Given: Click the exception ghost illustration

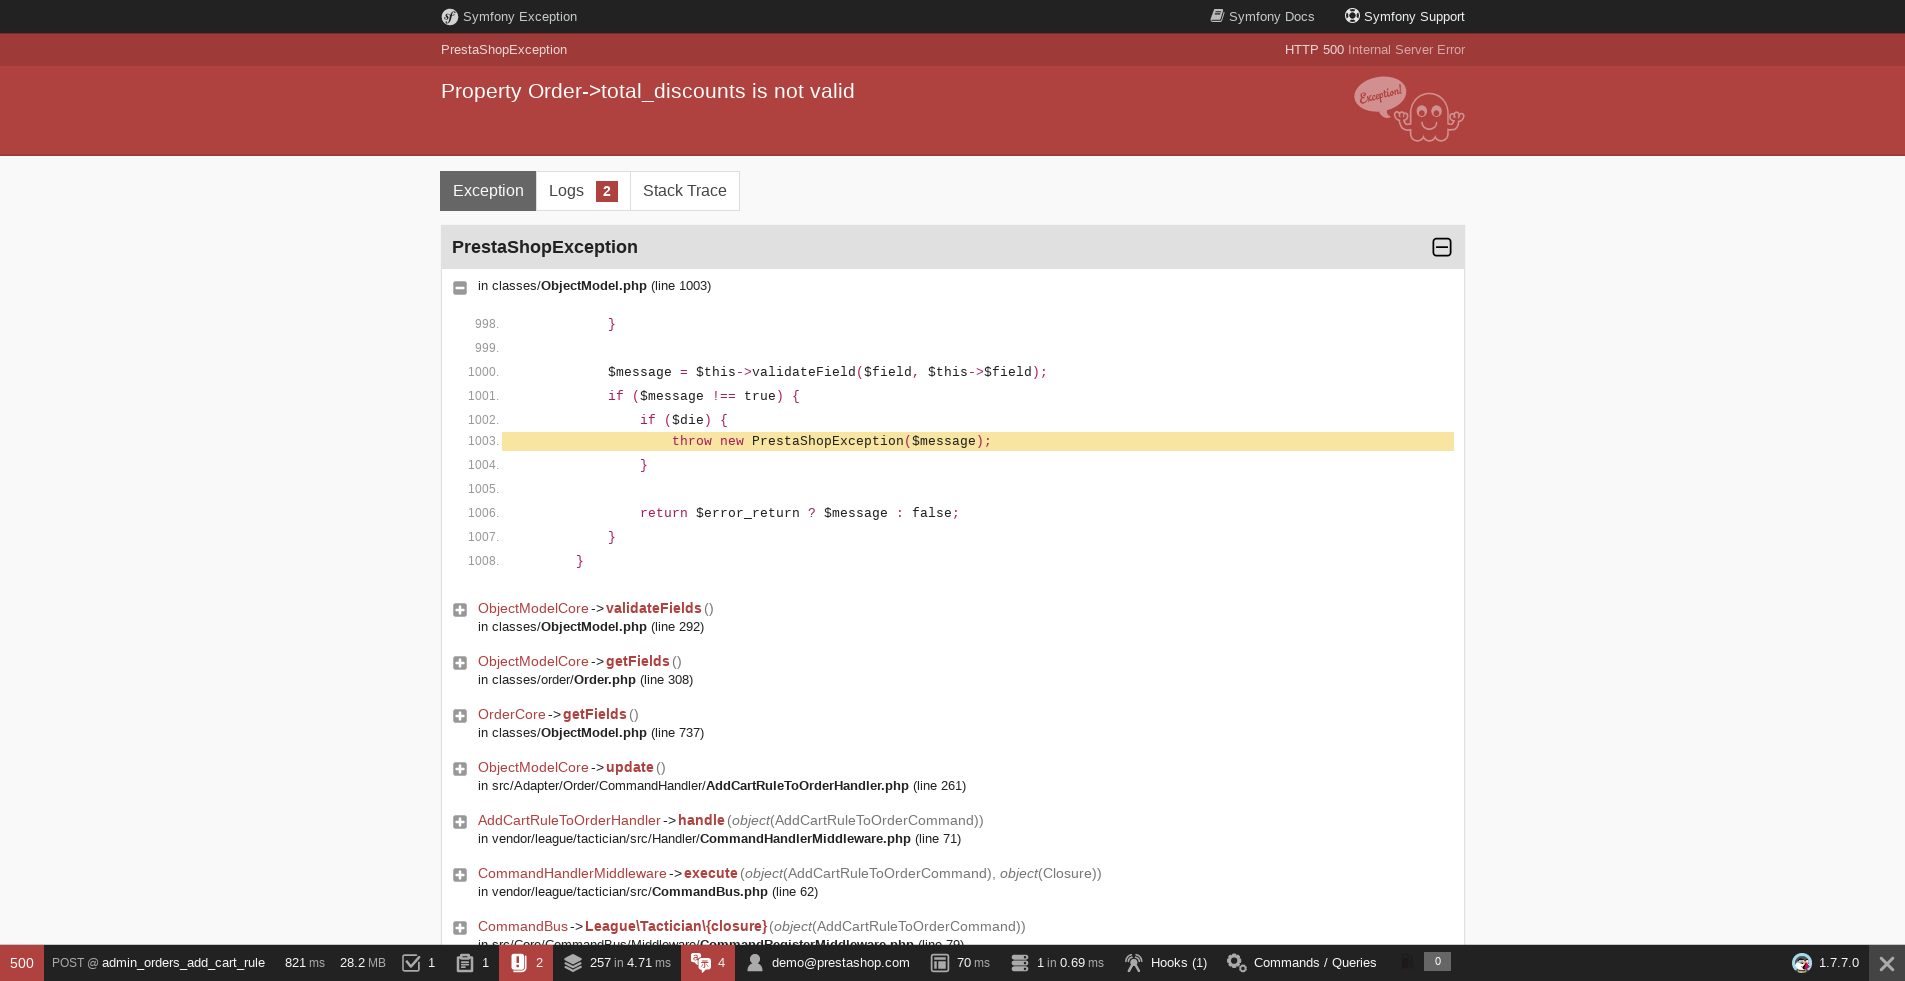Looking at the screenshot, I should [x=1409, y=110].
